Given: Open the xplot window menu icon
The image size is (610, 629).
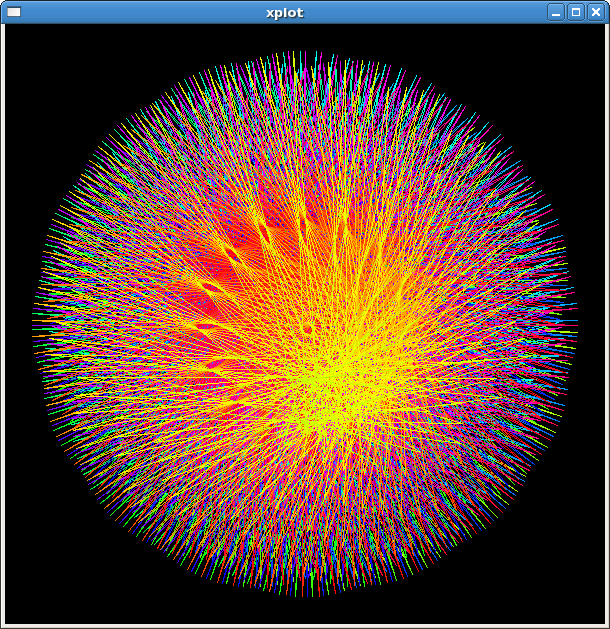Looking at the screenshot, I should (x=14, y=12).
